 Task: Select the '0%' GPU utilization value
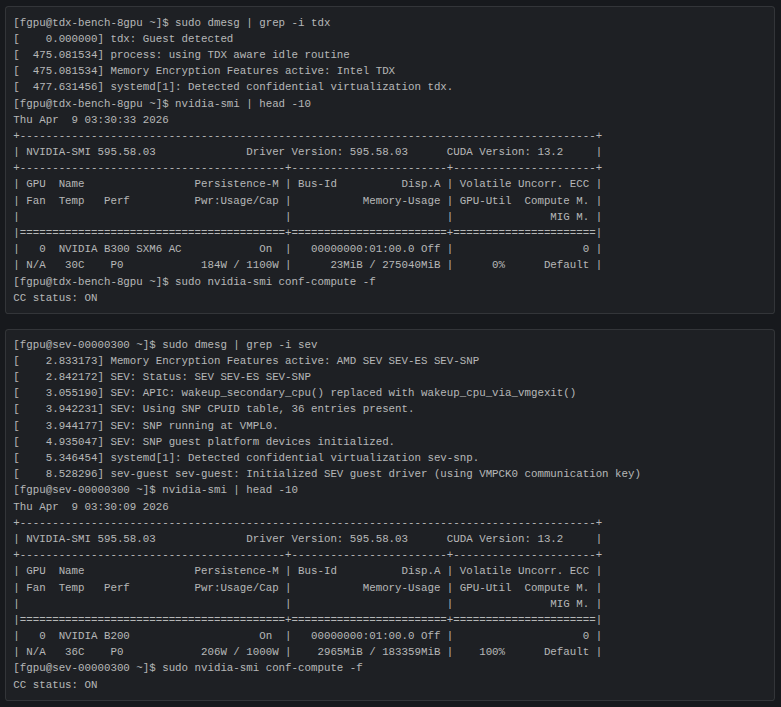pos(499,265)
